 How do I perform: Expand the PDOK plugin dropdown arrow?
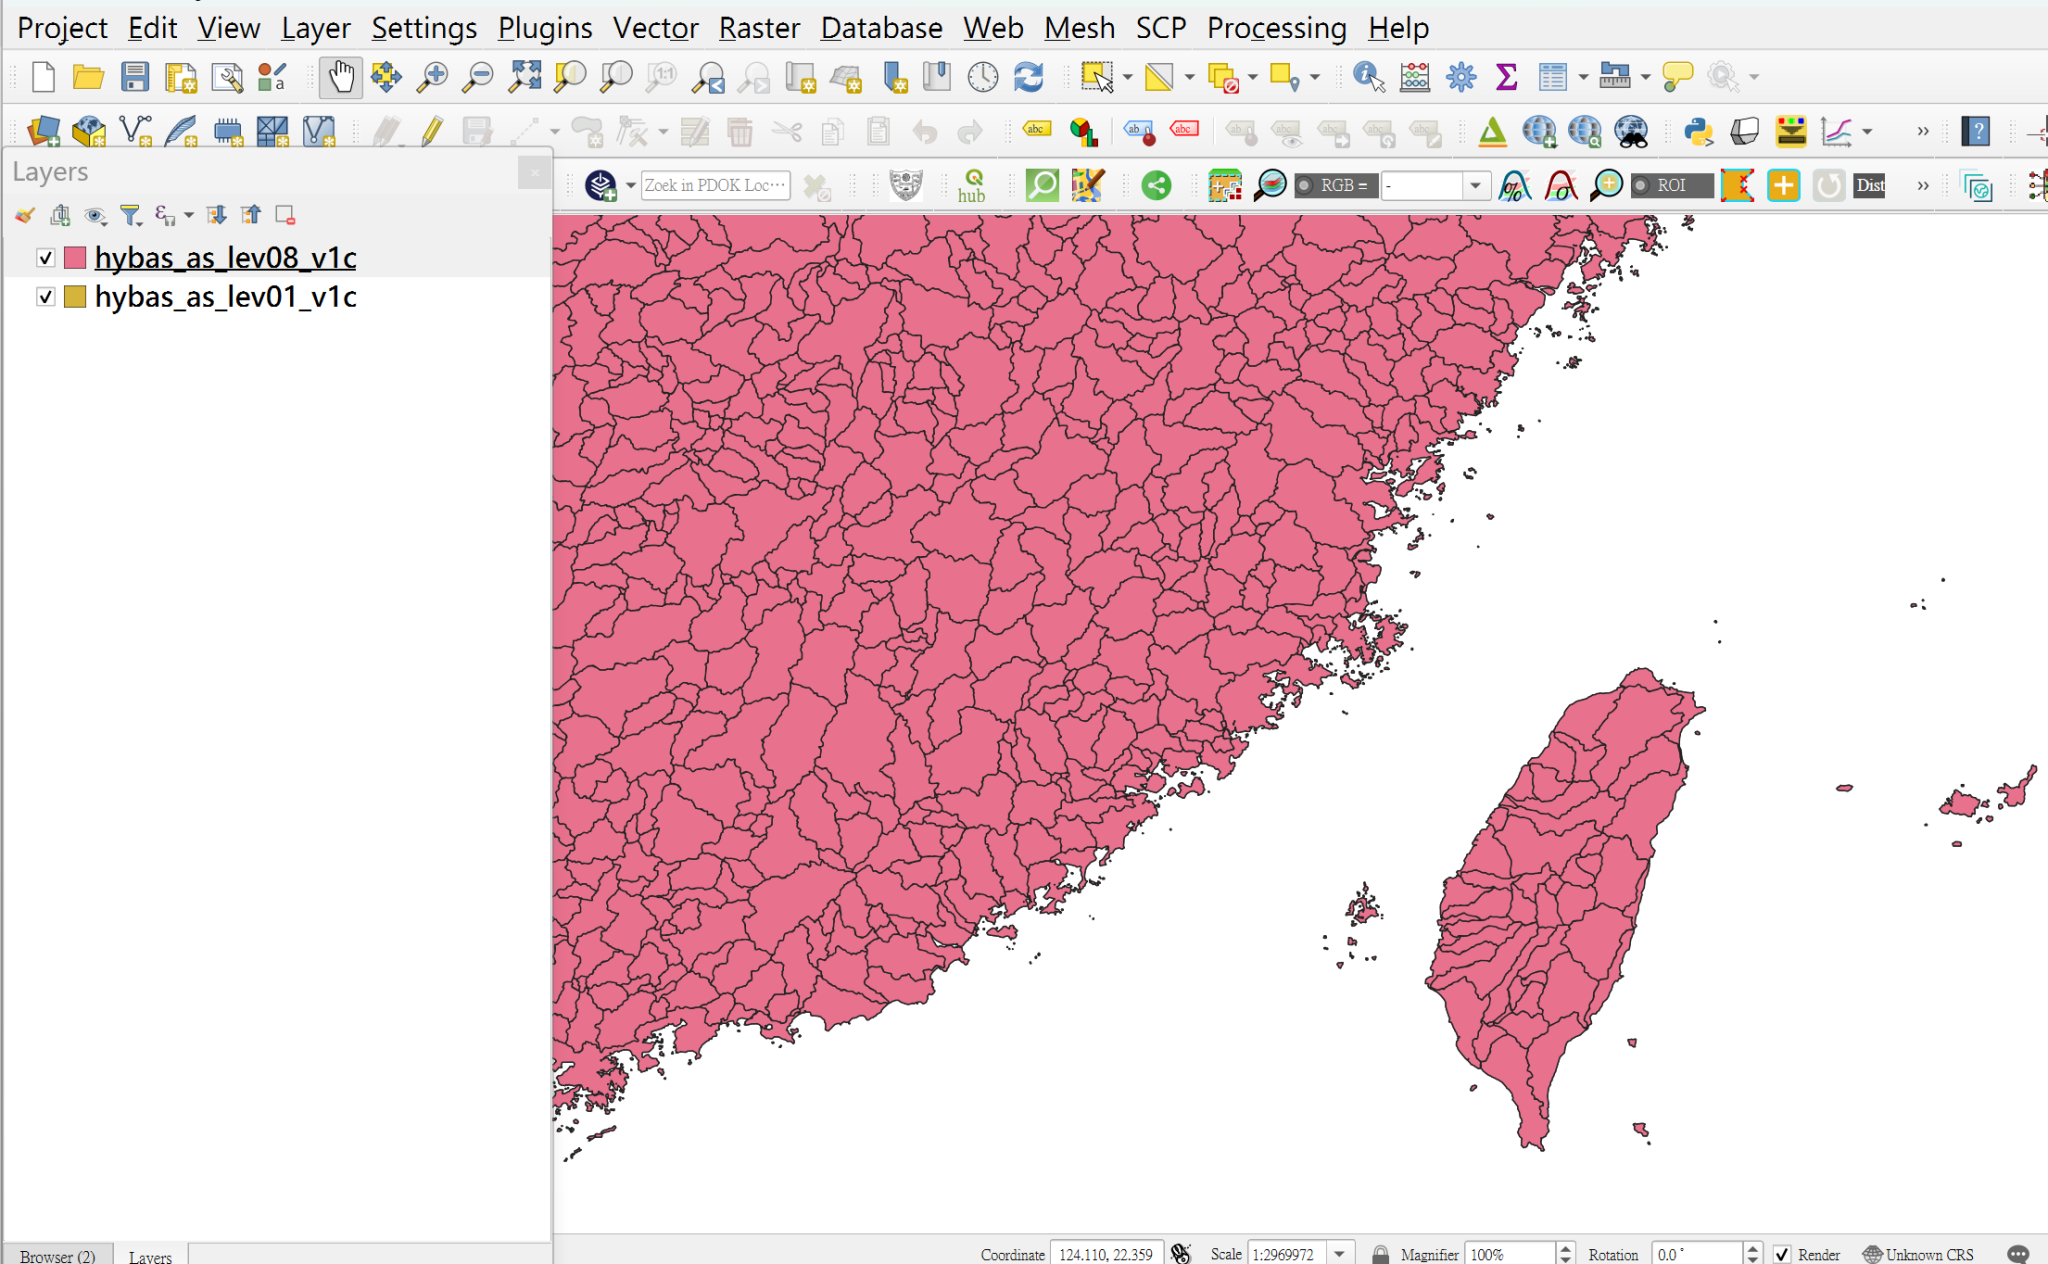[x=630, y=186]
